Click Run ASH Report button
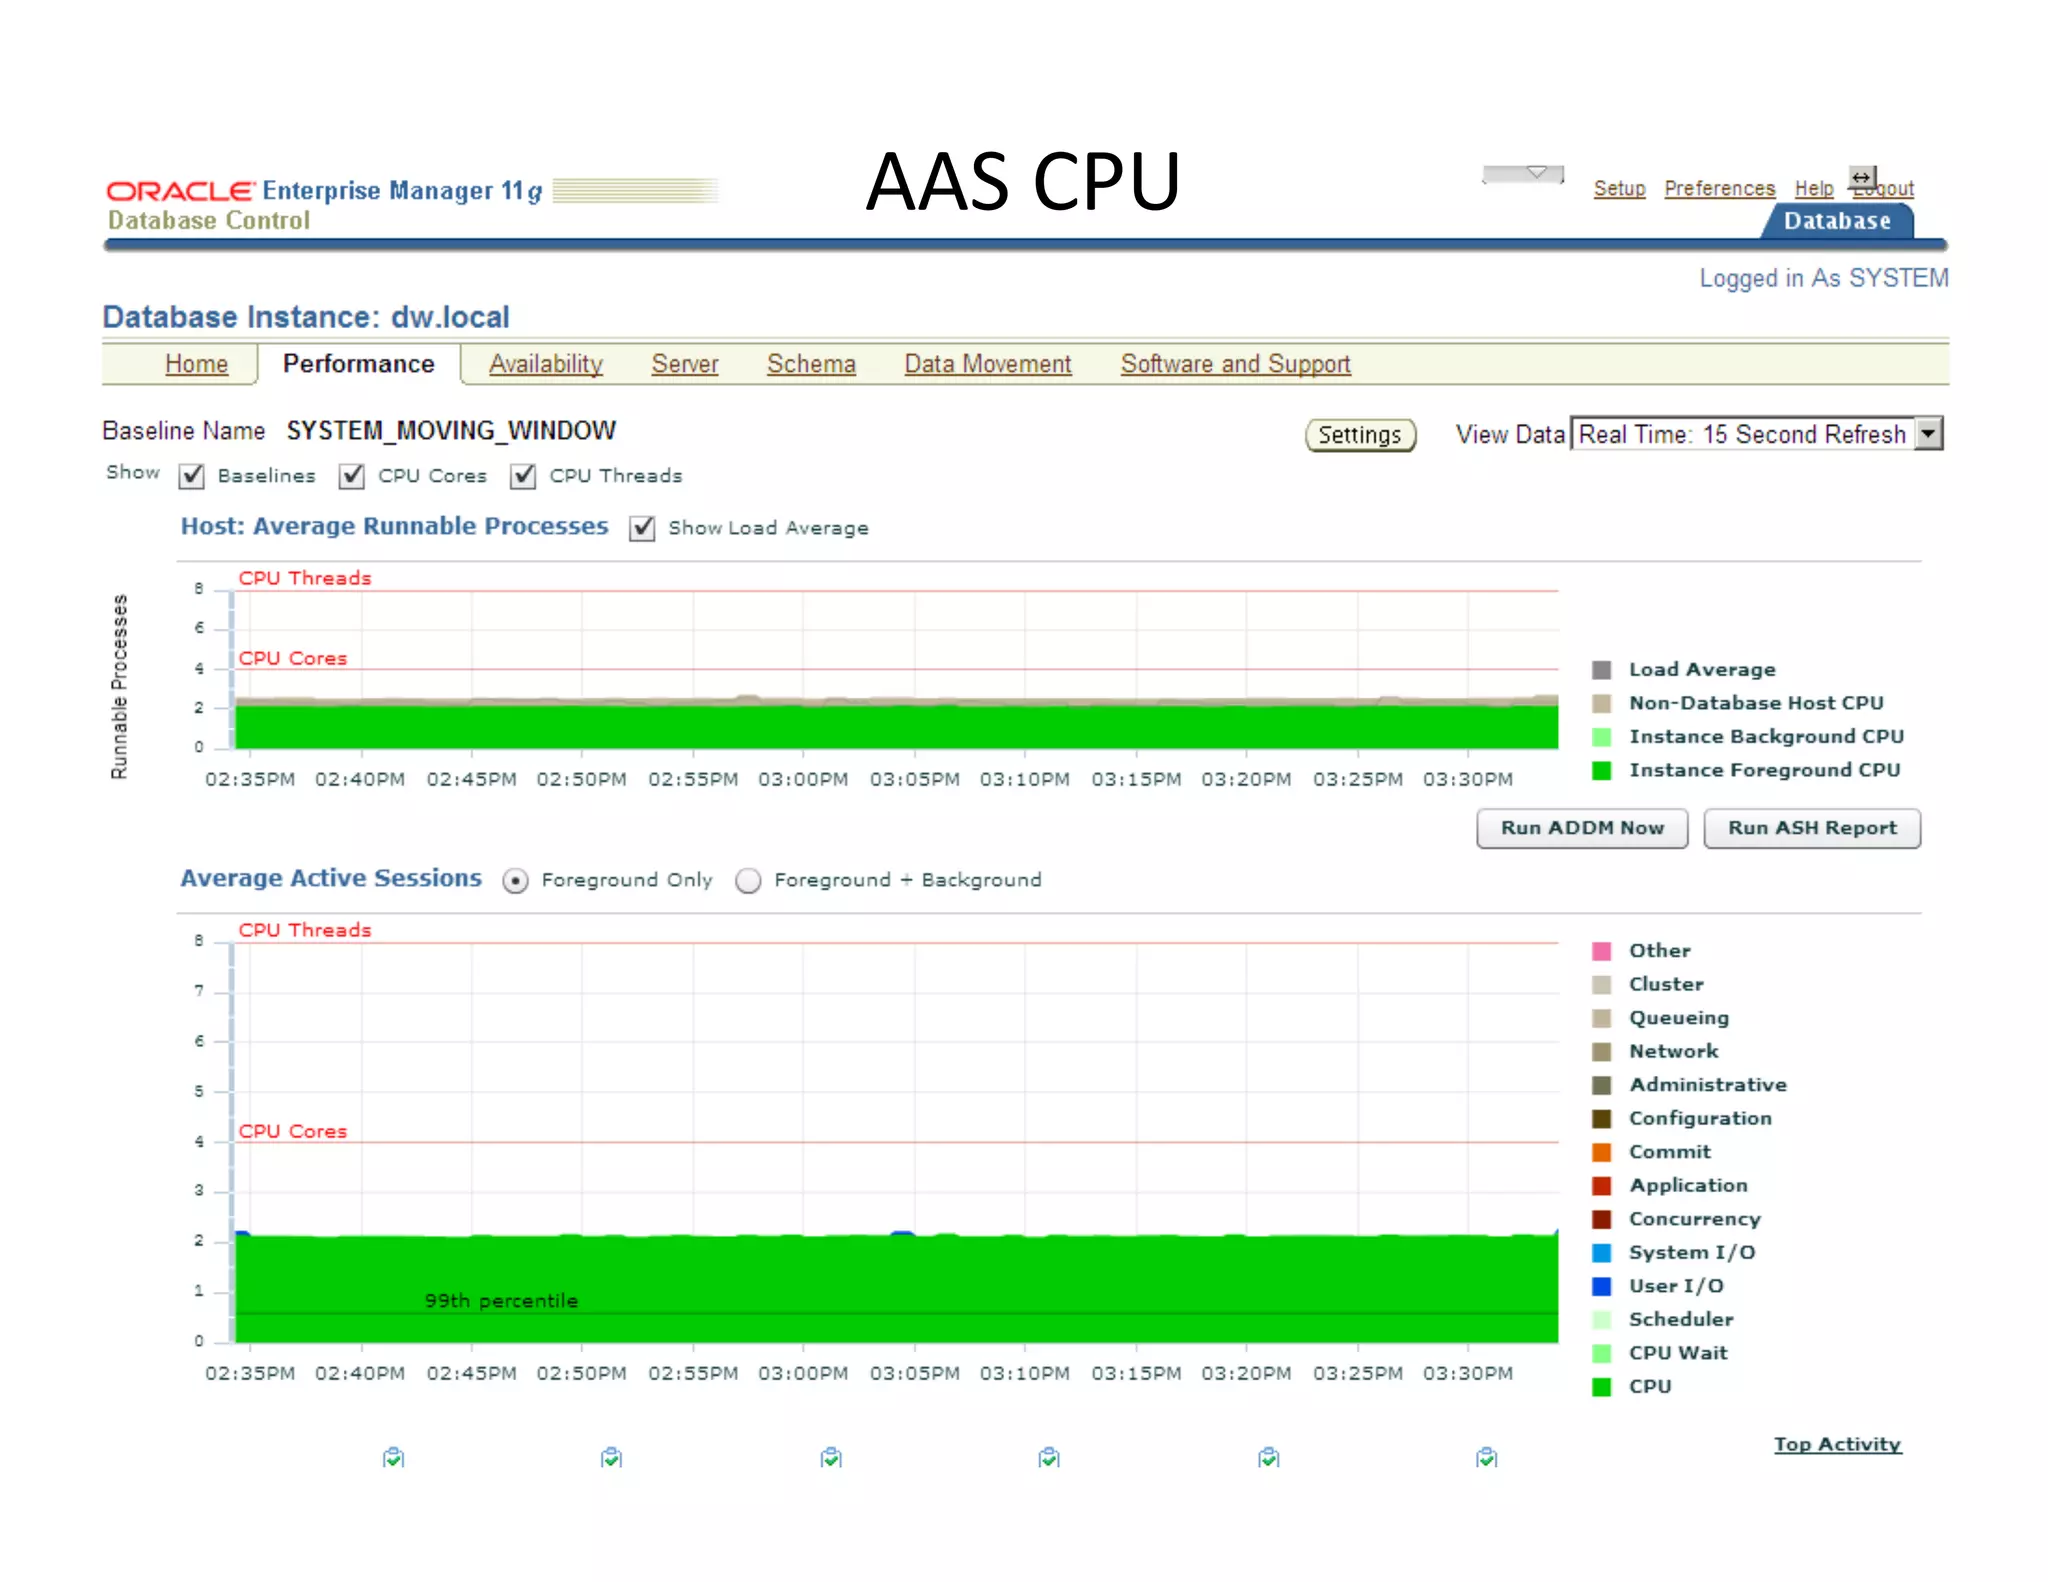Screen dimensions: 2048x1582 point(1812,828)
